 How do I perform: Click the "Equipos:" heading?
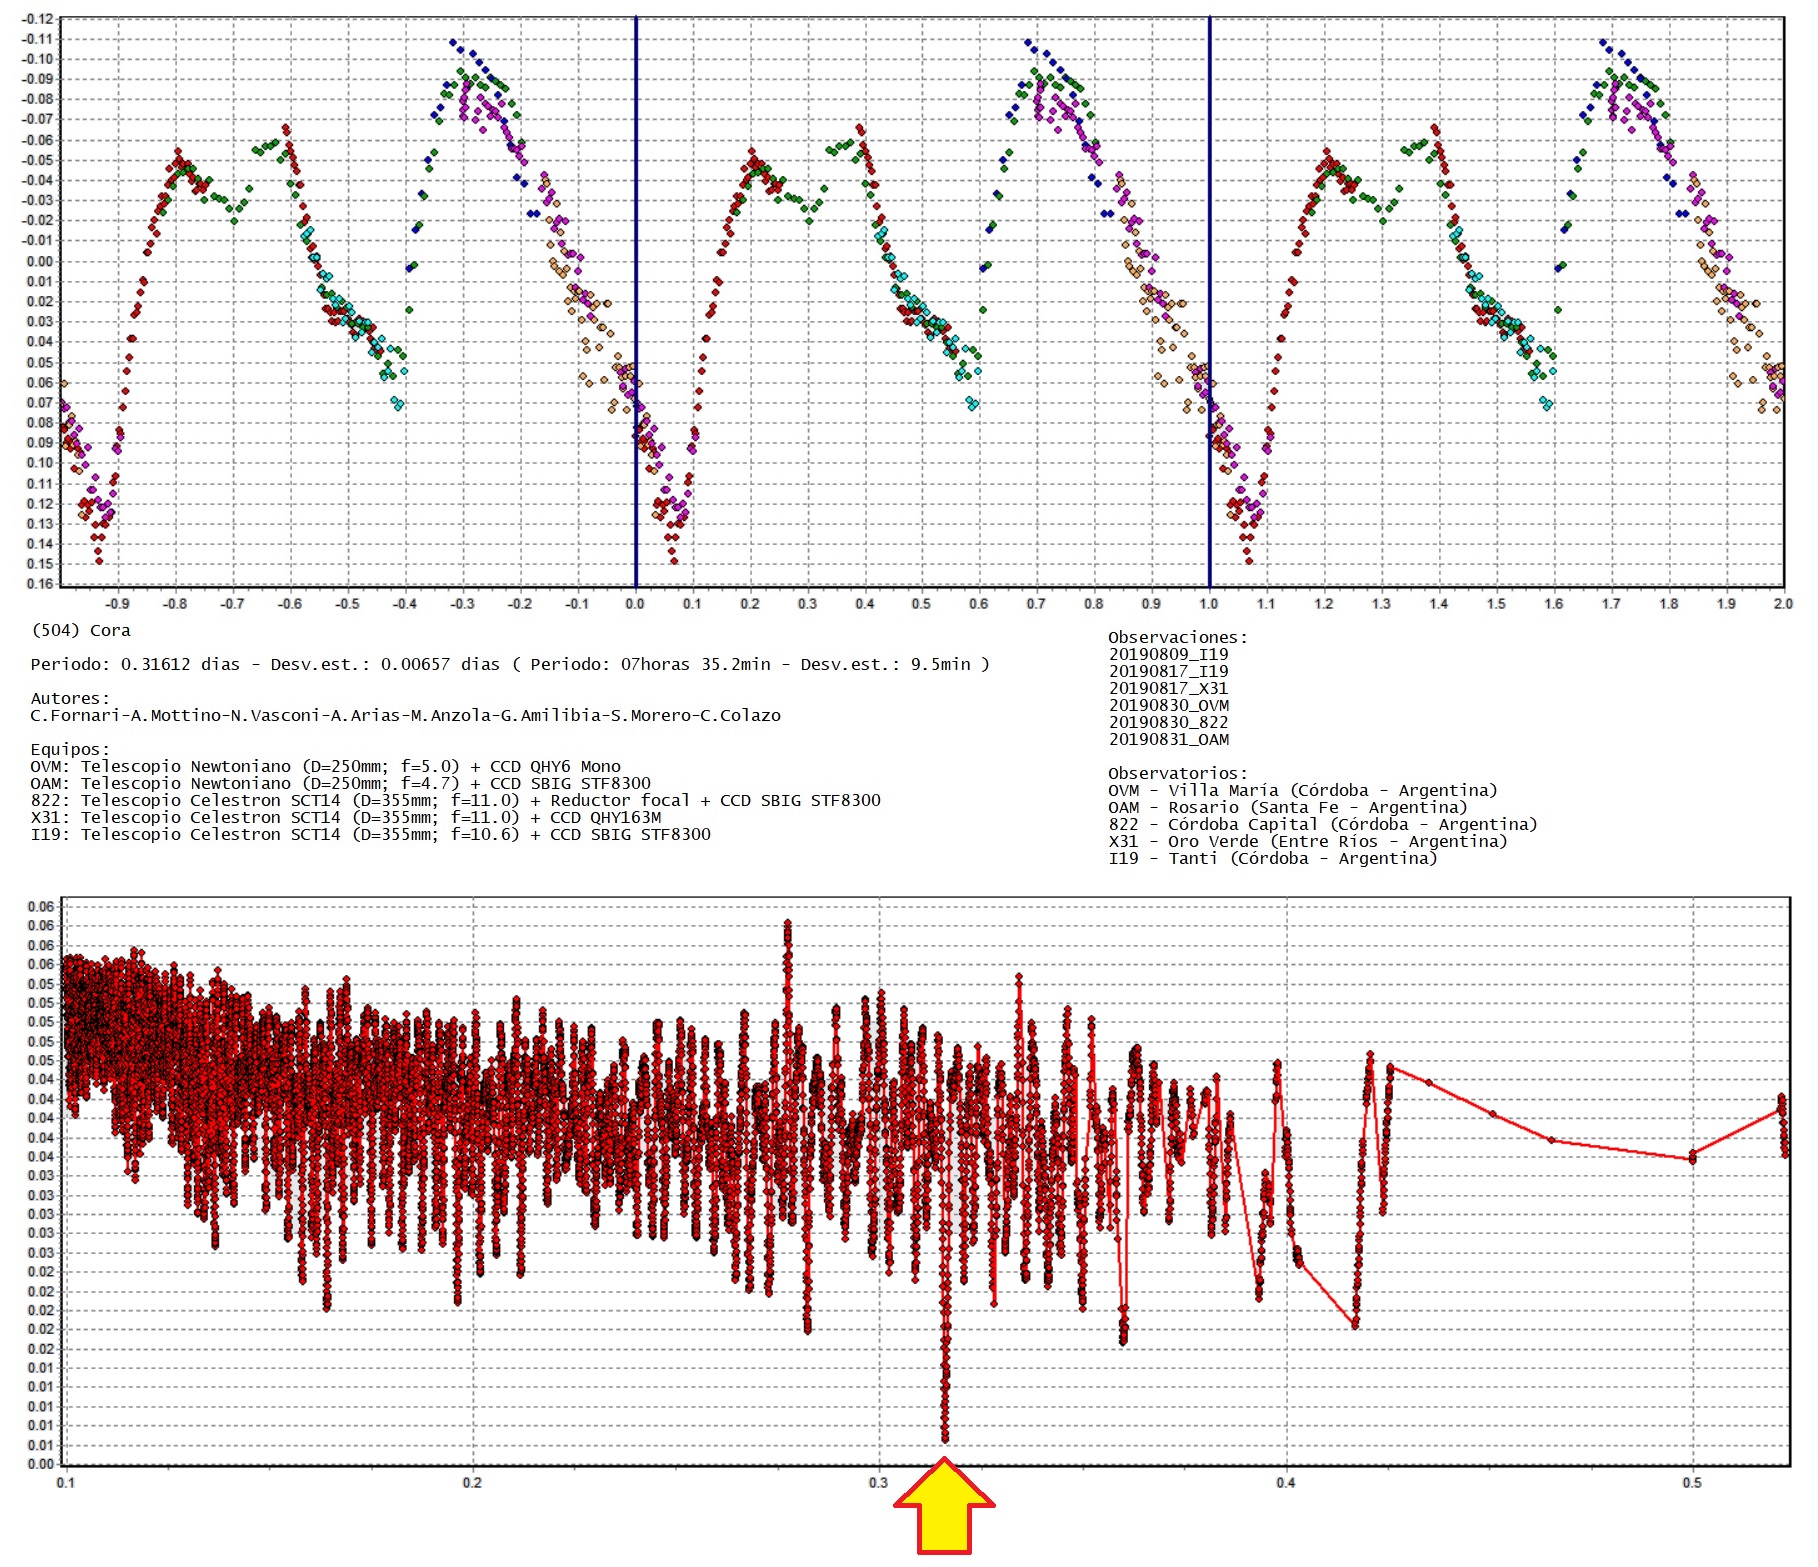[x=70, y=749]
